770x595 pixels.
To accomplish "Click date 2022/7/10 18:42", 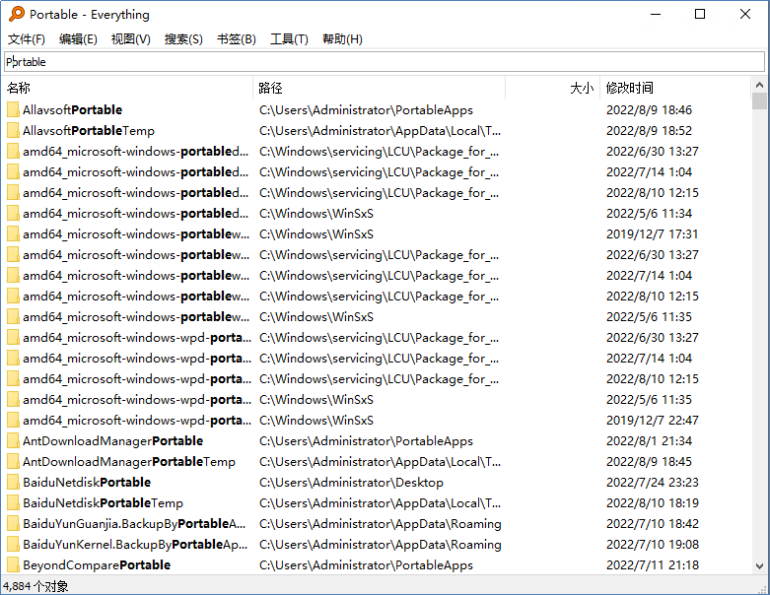I will pyautogui.click(x=652, y=523).
